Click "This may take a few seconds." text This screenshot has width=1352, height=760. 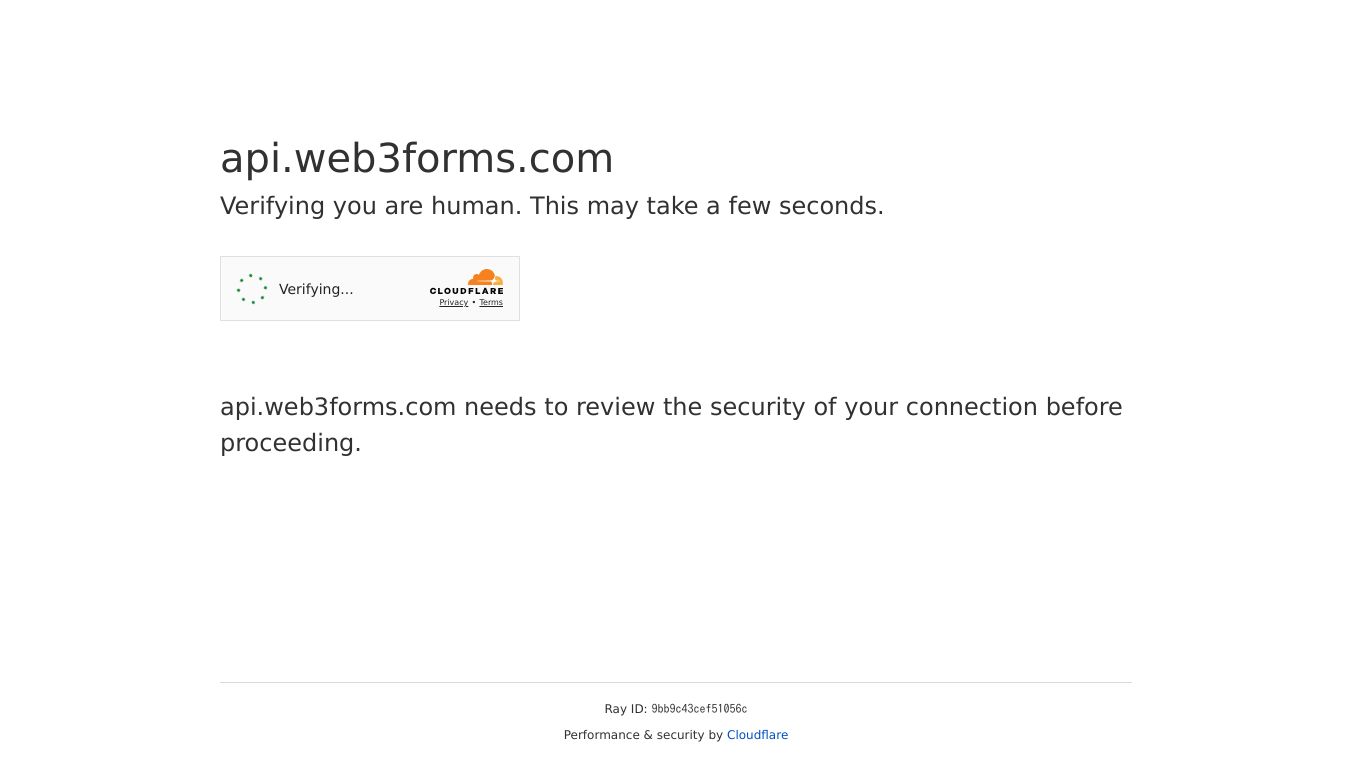pos(706,206)
